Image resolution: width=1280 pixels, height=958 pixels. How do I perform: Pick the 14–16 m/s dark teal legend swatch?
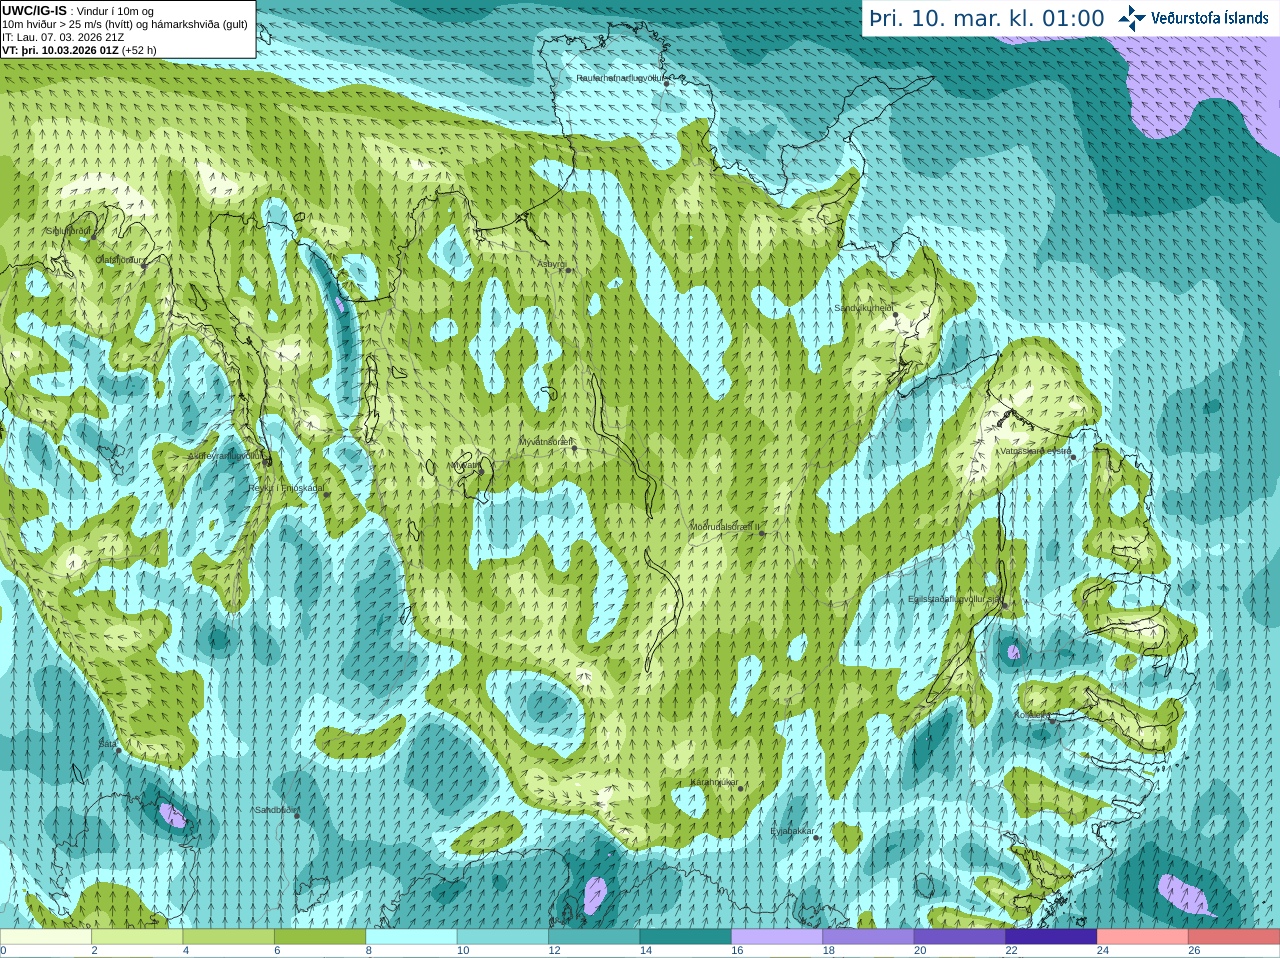(686, 937)
